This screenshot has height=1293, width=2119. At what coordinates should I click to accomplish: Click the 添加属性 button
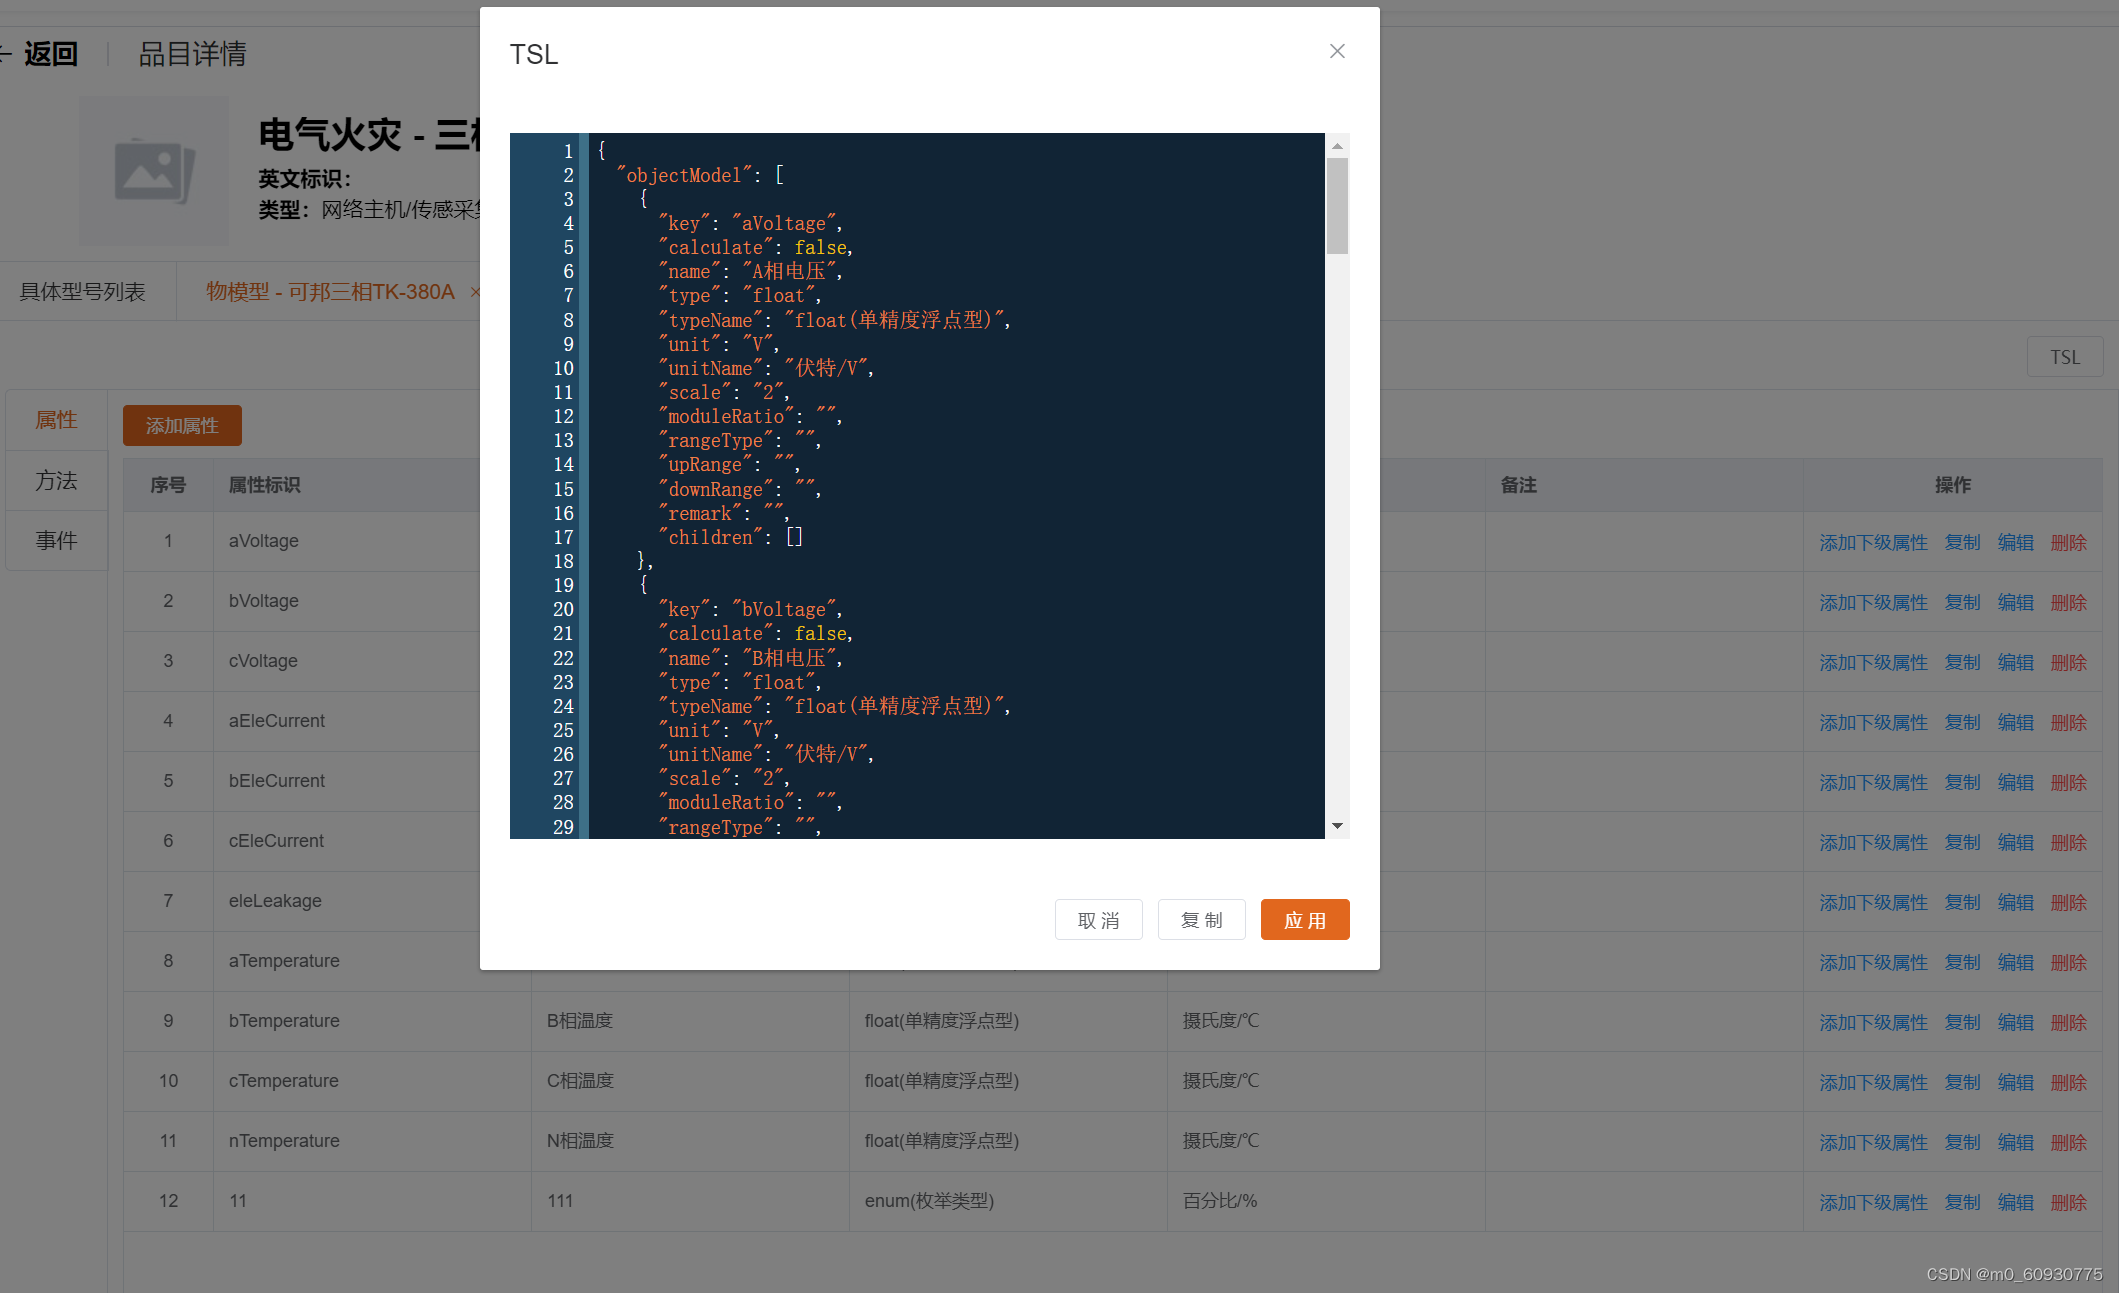pos(182,425)
